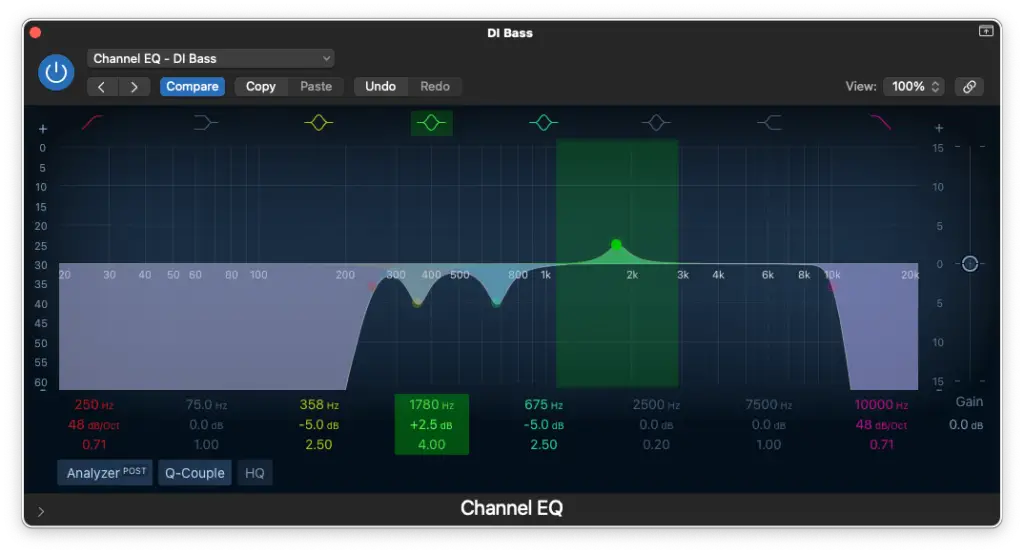The image size is (1024, 554).
Task: Click the teal 2.50 Q value
Action: 543,445
